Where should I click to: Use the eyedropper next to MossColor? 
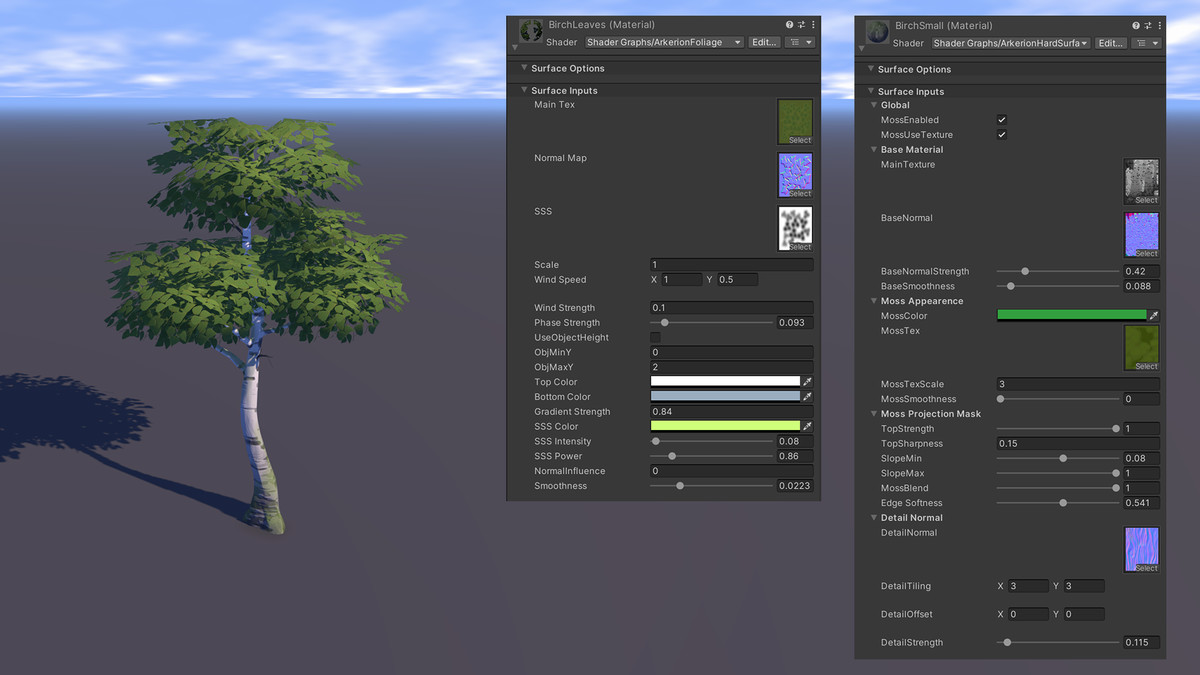(x=1155, y=315)
